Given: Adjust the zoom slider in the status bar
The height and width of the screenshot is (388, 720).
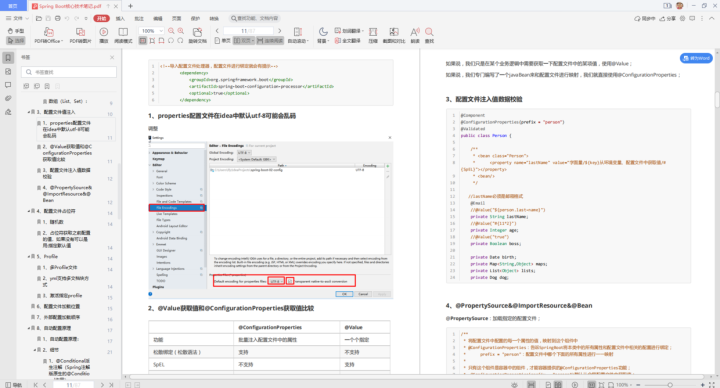Looking at the screenshot, I should tap(670, 385).
